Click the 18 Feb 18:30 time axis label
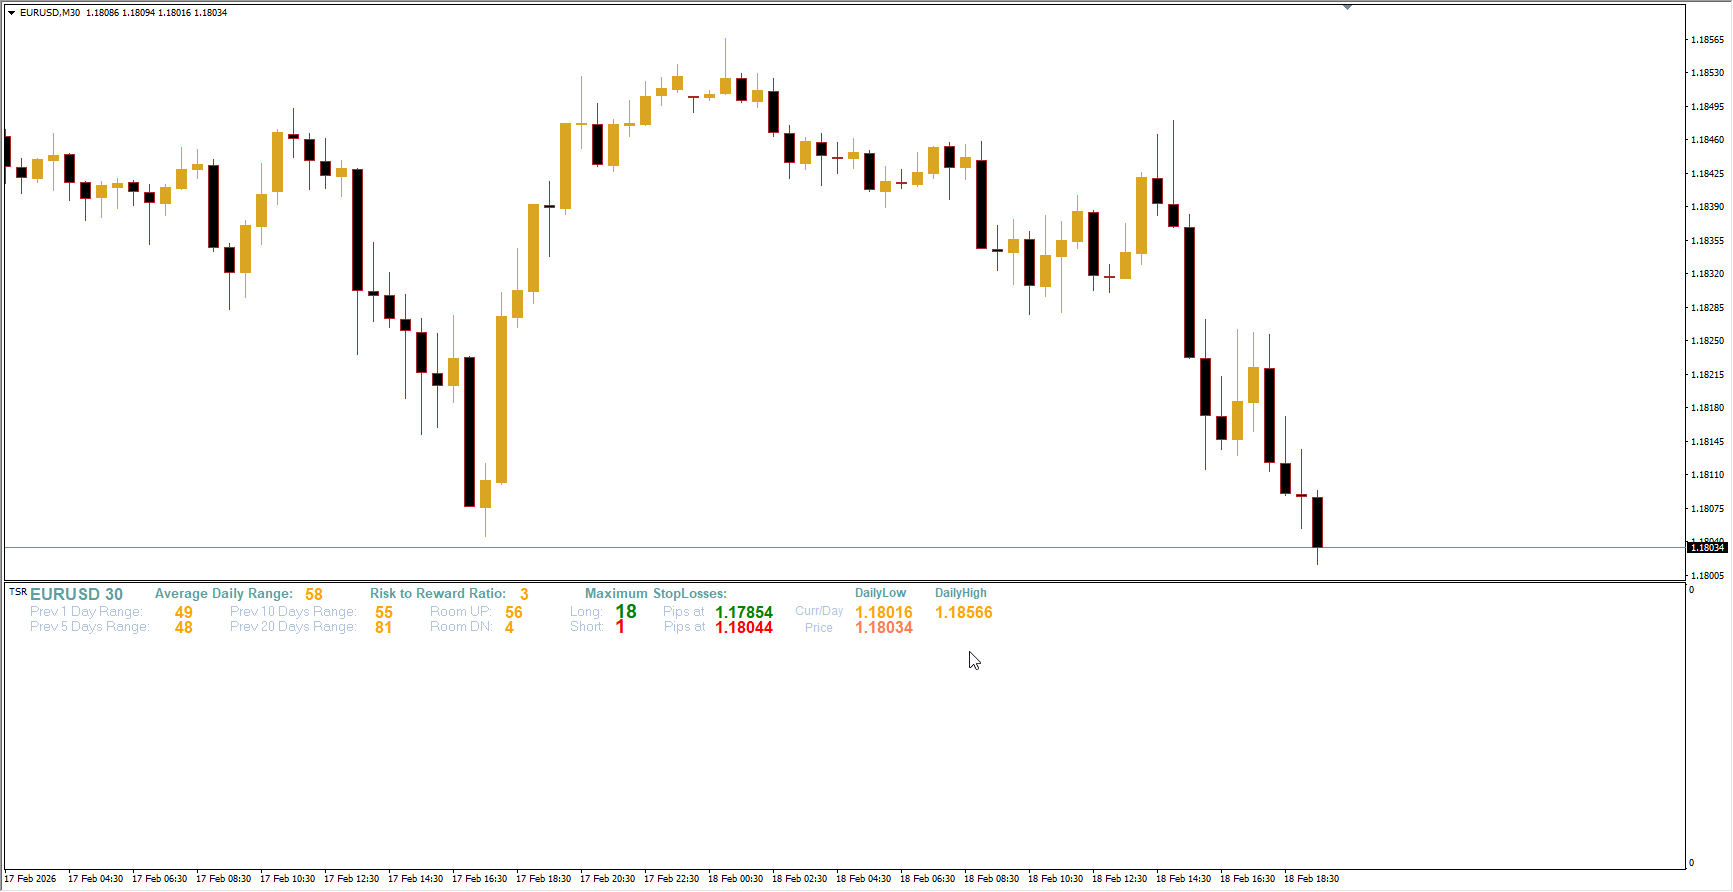The image size is (1733, 892). [1311, 879]
